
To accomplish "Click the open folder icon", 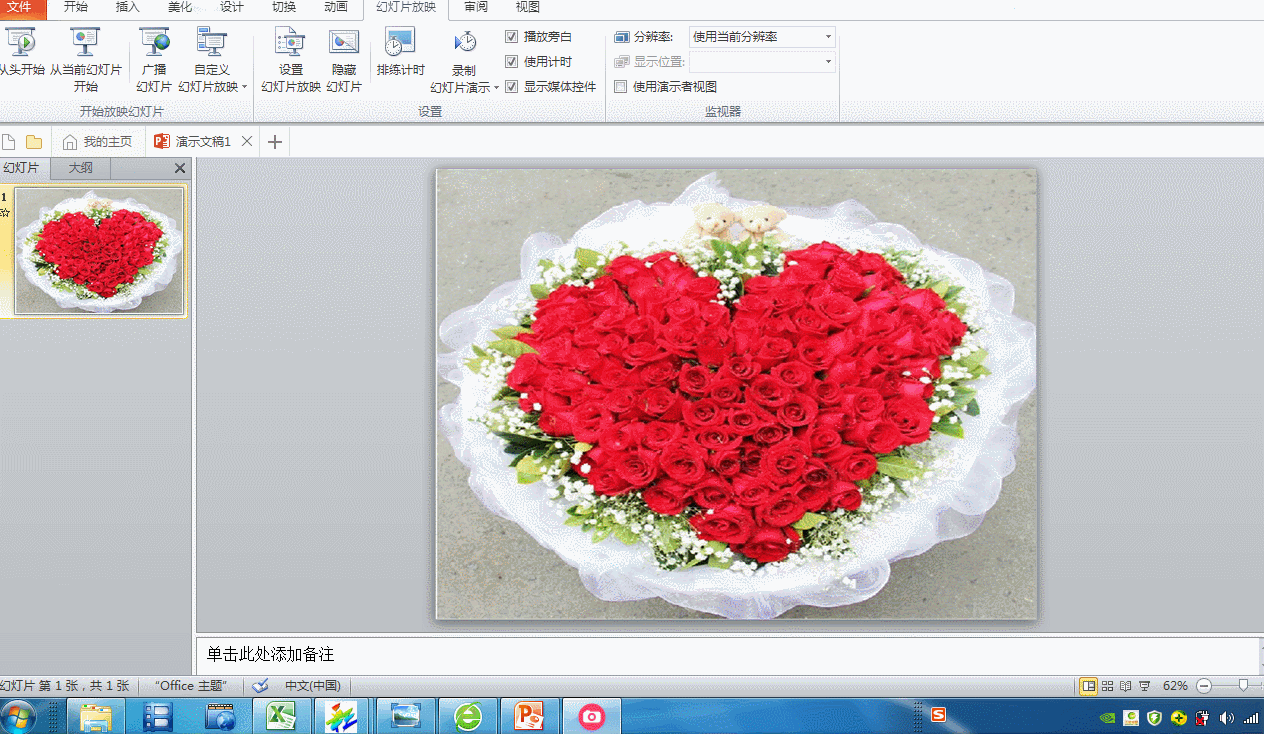I will pos(34,142).
